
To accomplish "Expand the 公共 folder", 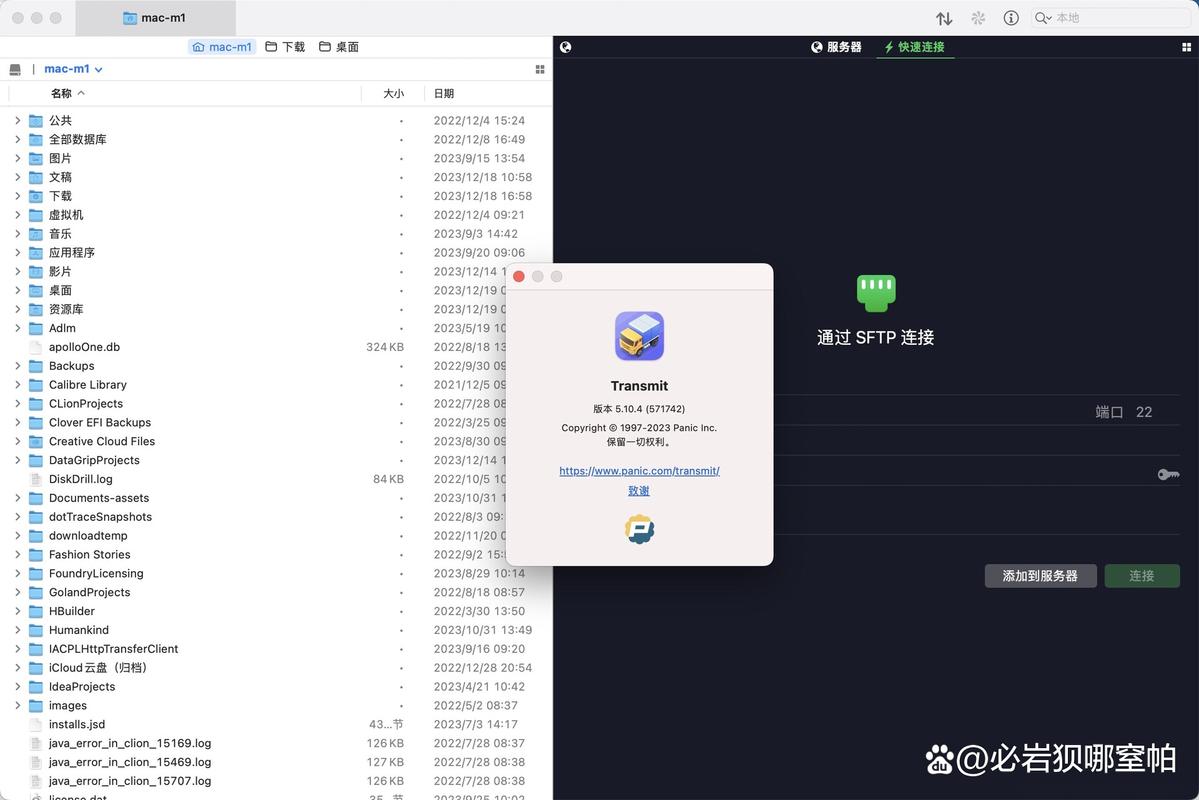I will click(x=18, y=120).
